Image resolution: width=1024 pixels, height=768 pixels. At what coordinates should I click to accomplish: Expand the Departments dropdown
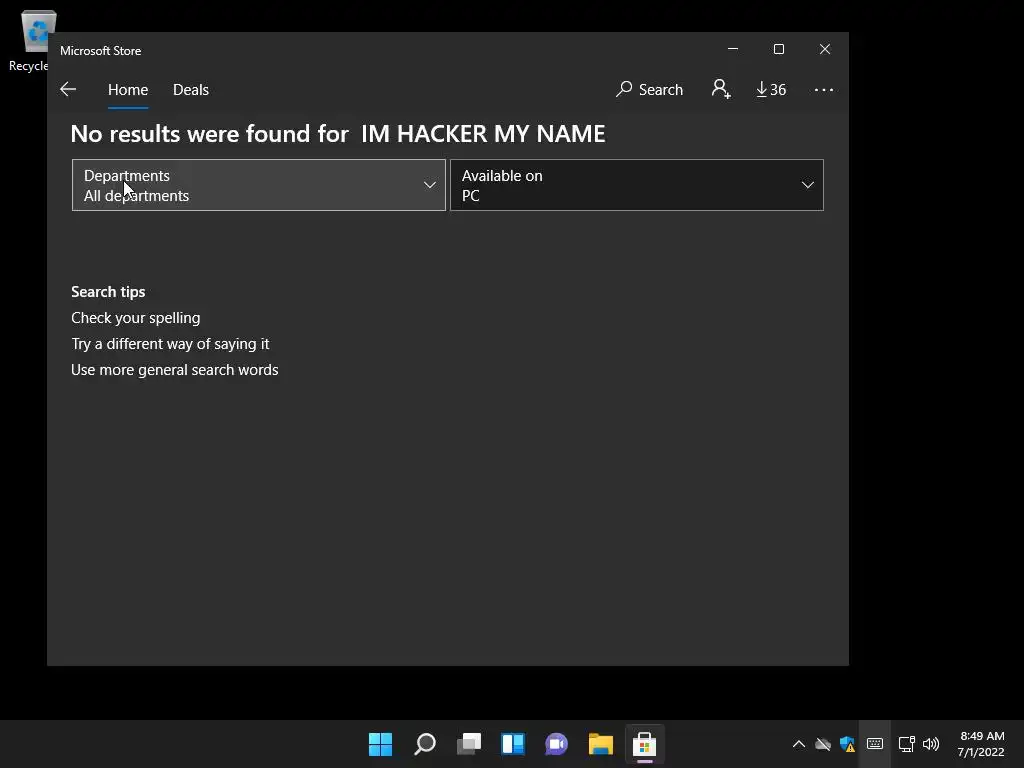[x=259, y=185]
